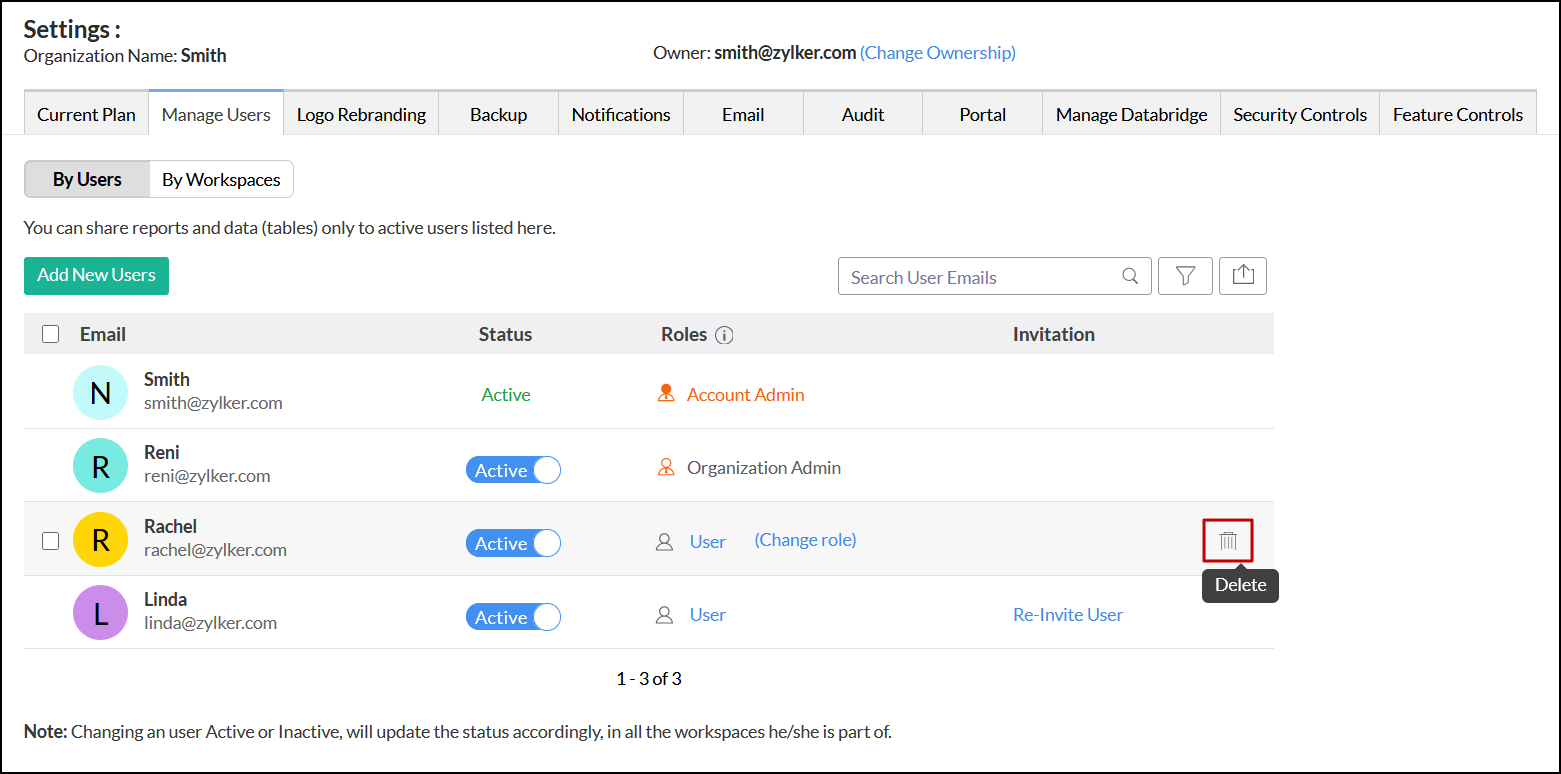Image resolution: width=1561 pixels, height=774 pixels.
Task: Check the select-all checkbox in header
Action: [50, 335]
